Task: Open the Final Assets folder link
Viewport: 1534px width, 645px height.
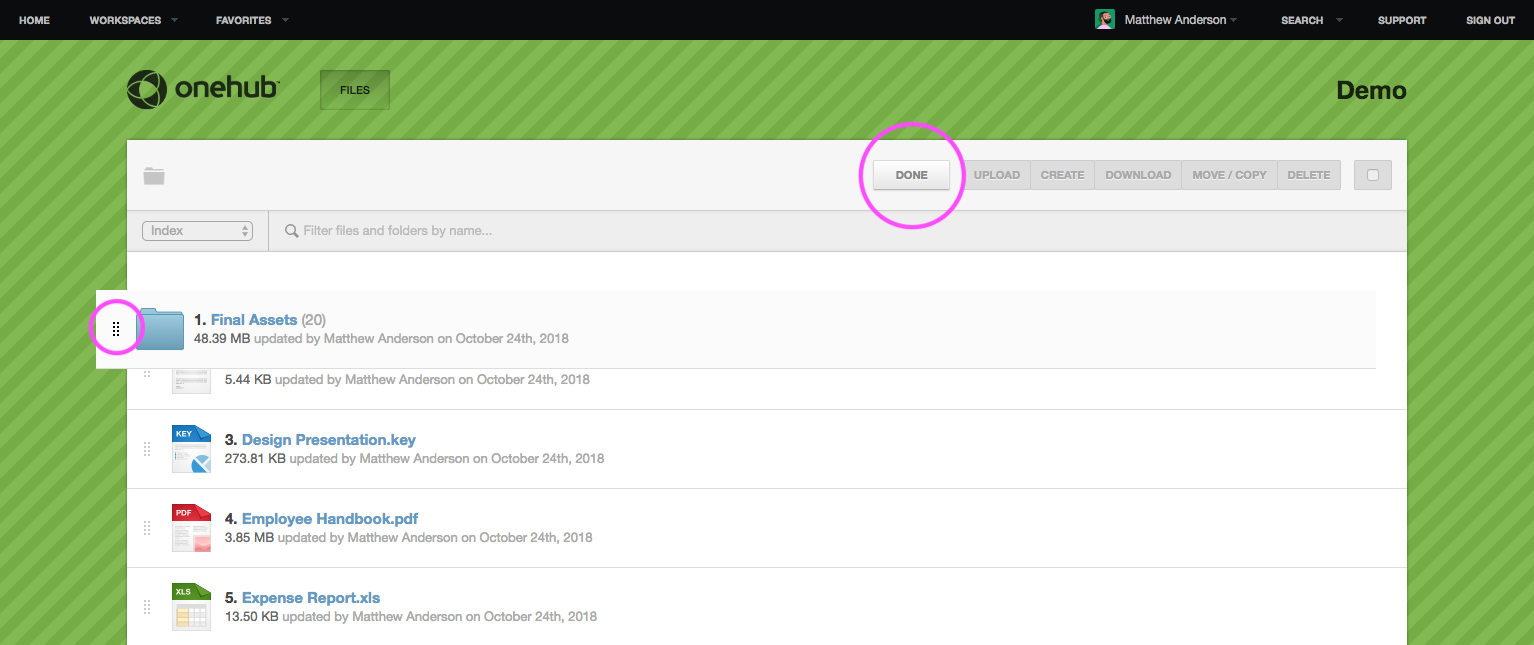Action: tap(254, 320)
